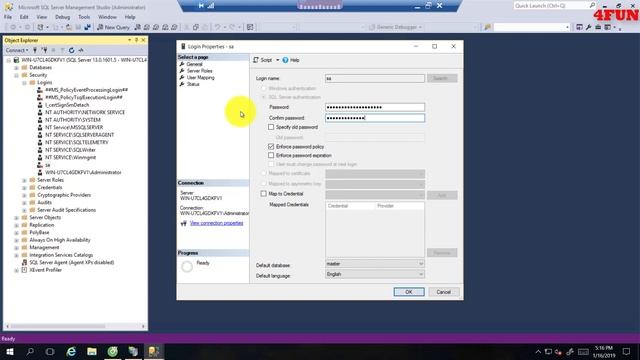Click the toolbox icon in top-right toolbar
The image size is (640, 360).
(x=598, y=27)
